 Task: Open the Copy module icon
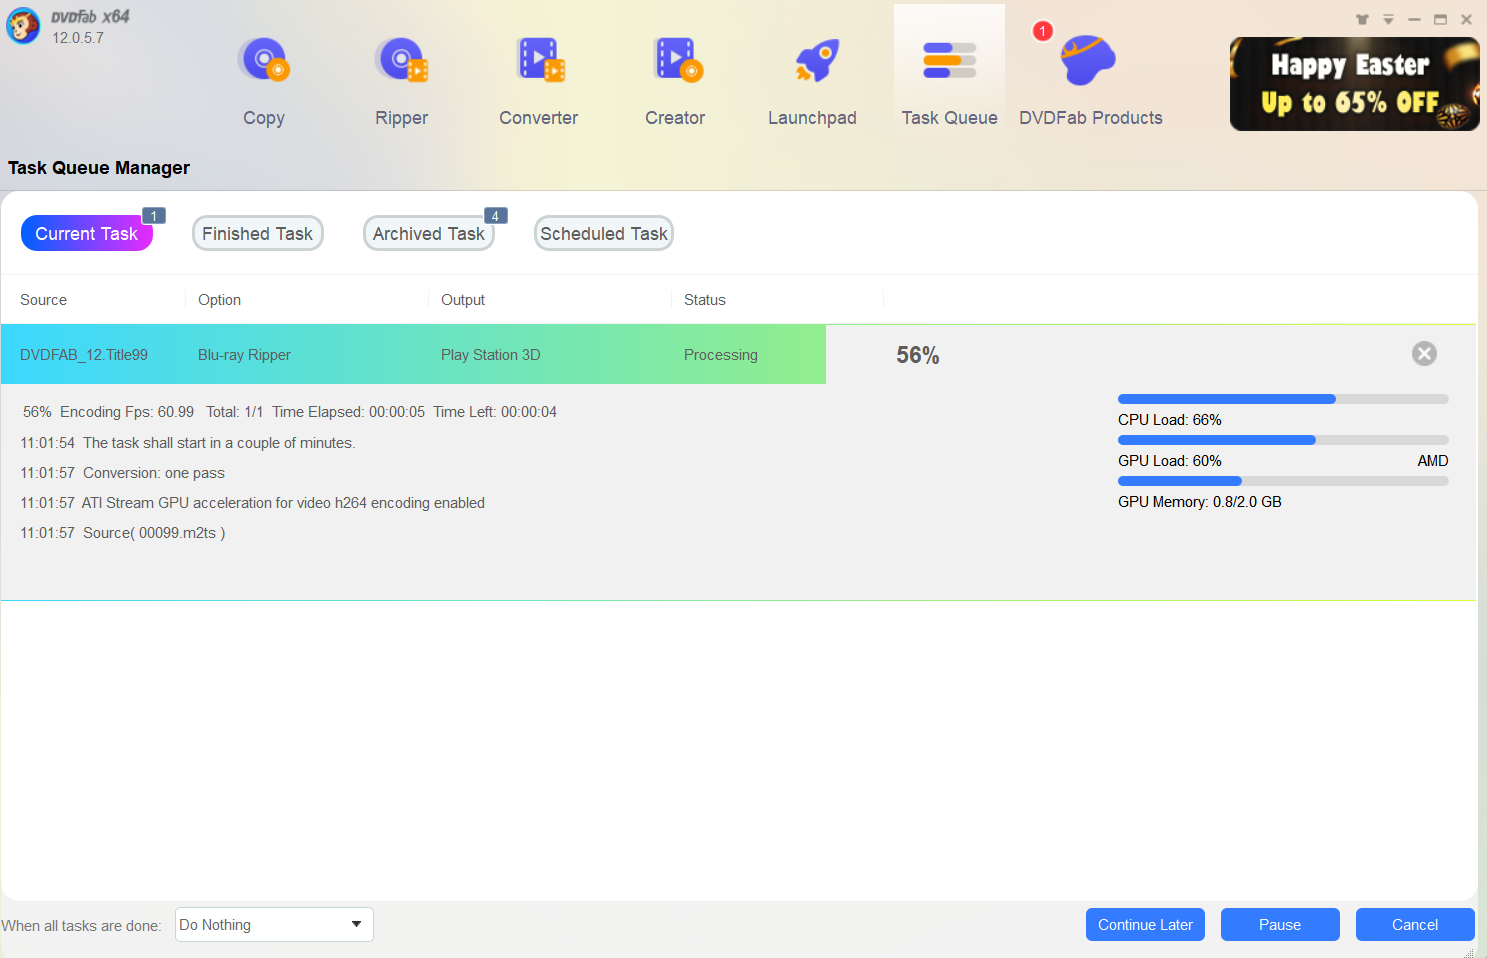(264, 60)
